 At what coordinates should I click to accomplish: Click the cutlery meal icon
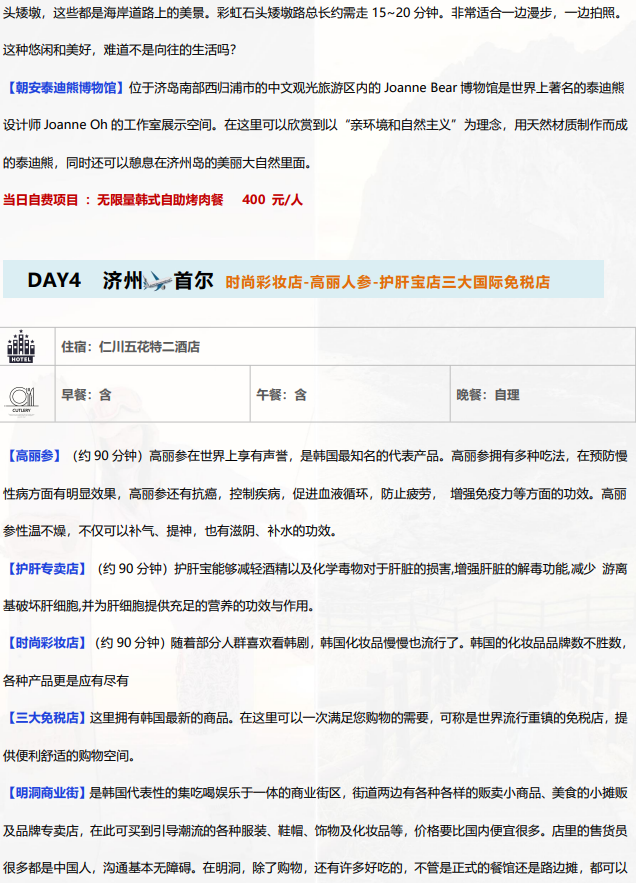click(20, 394)
